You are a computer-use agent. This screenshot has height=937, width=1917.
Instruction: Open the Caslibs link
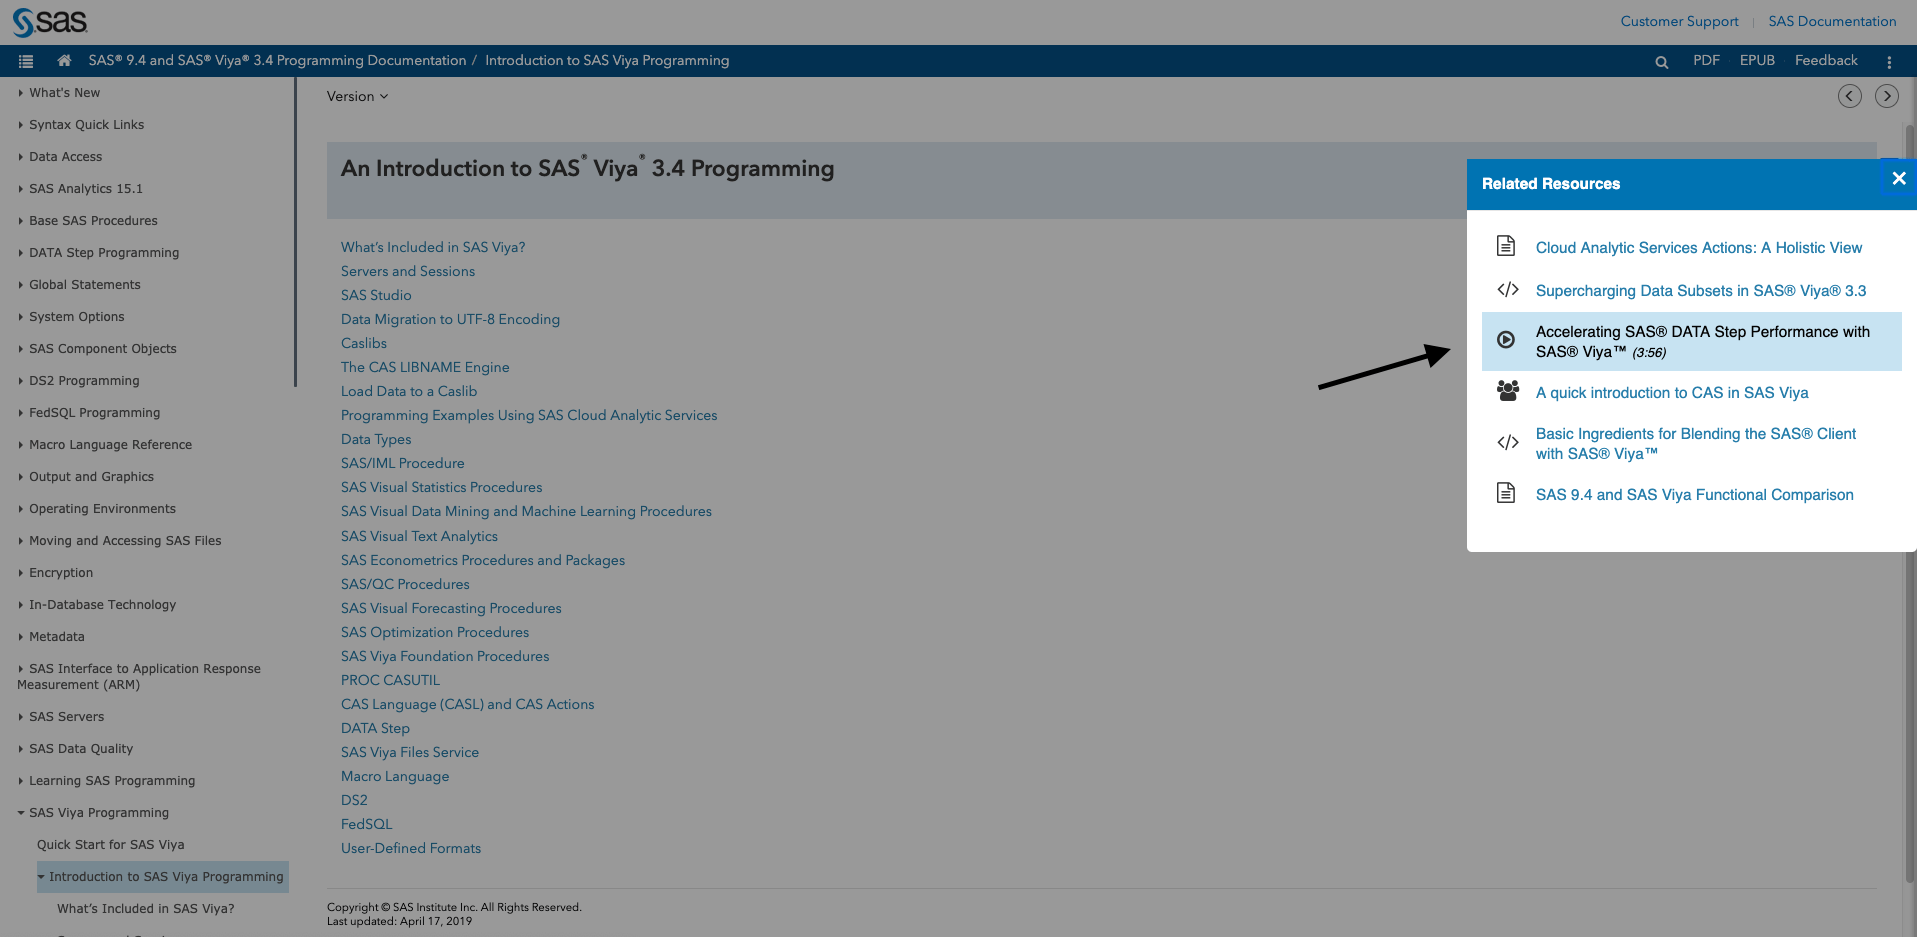pyautogui.click(x=364, y=343)
